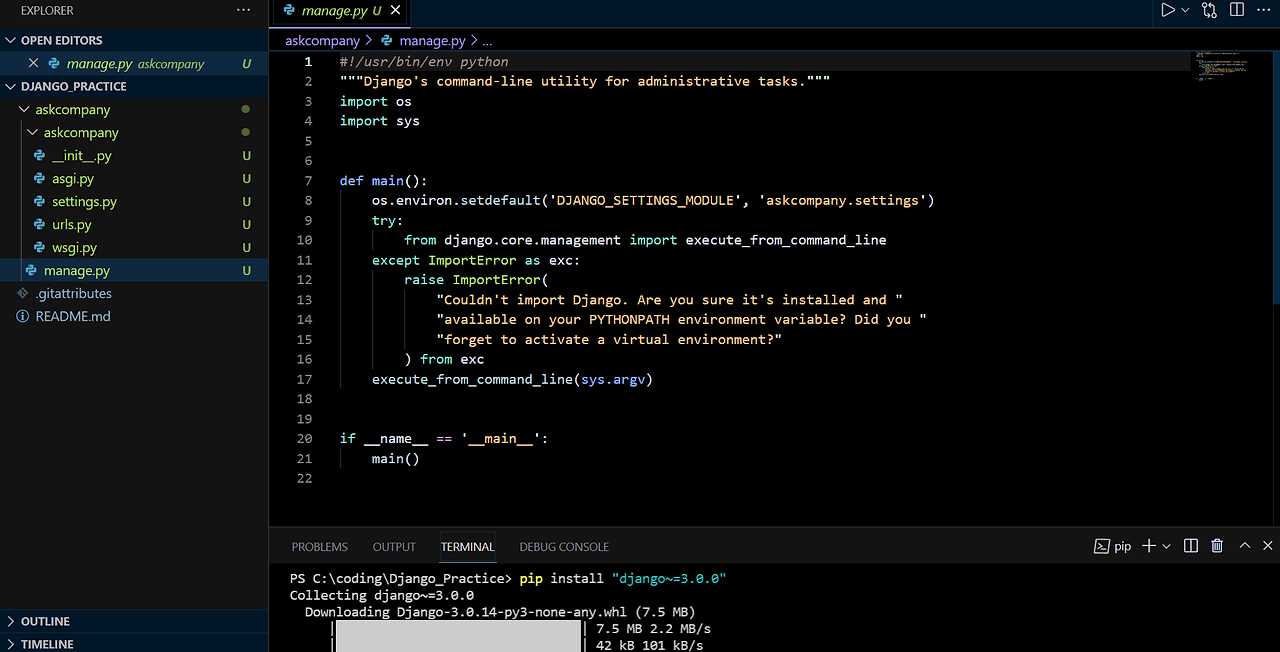Click the EXPLORER sidebar title
This screenshot has height=652, width=1280.
[x=47, y=10]
